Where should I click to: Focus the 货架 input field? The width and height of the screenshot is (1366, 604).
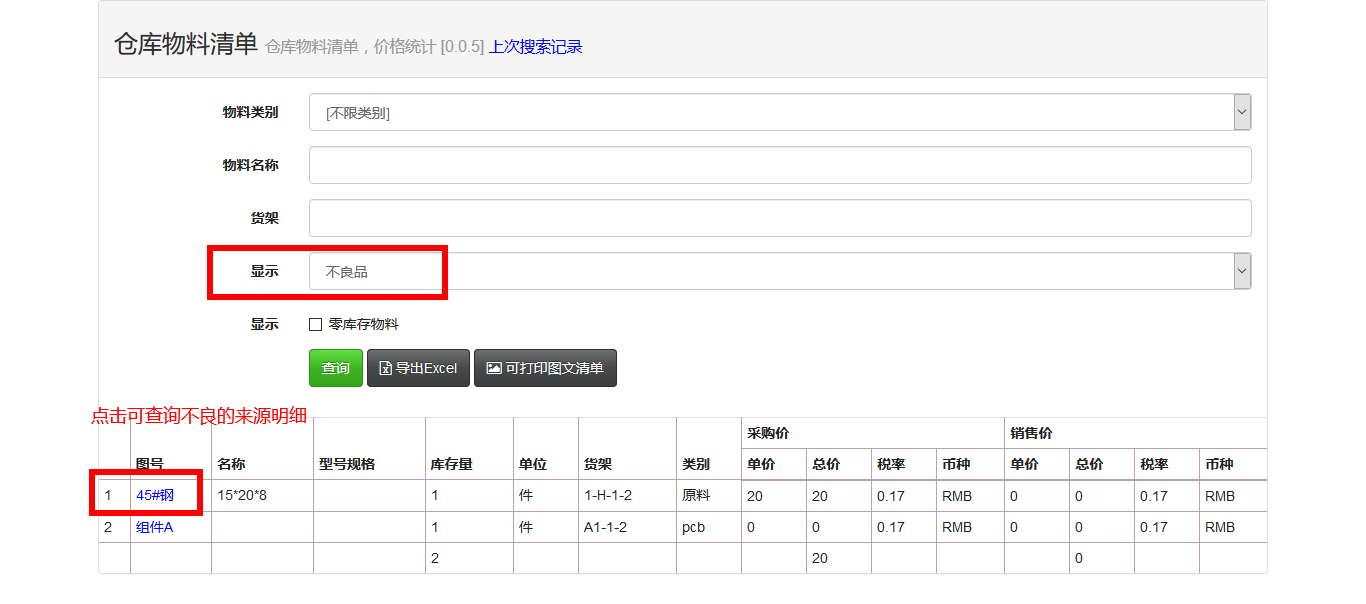coord(780,218)
